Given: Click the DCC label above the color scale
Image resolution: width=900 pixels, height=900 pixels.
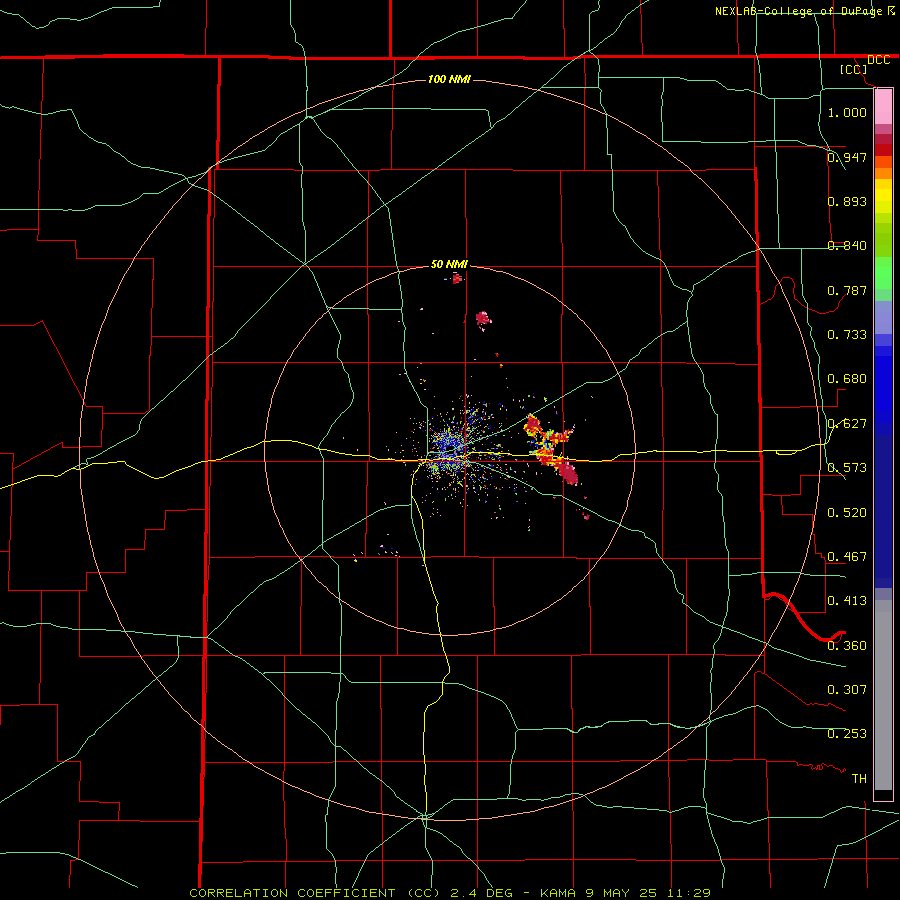Looking at the screenshot, I should (878, 60).
